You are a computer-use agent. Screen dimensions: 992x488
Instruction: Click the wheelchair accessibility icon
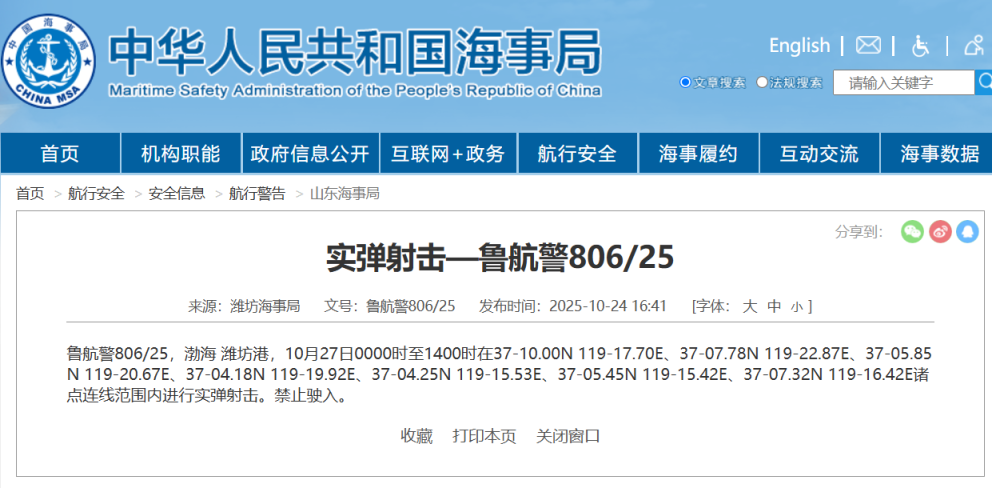pos(921,46)
